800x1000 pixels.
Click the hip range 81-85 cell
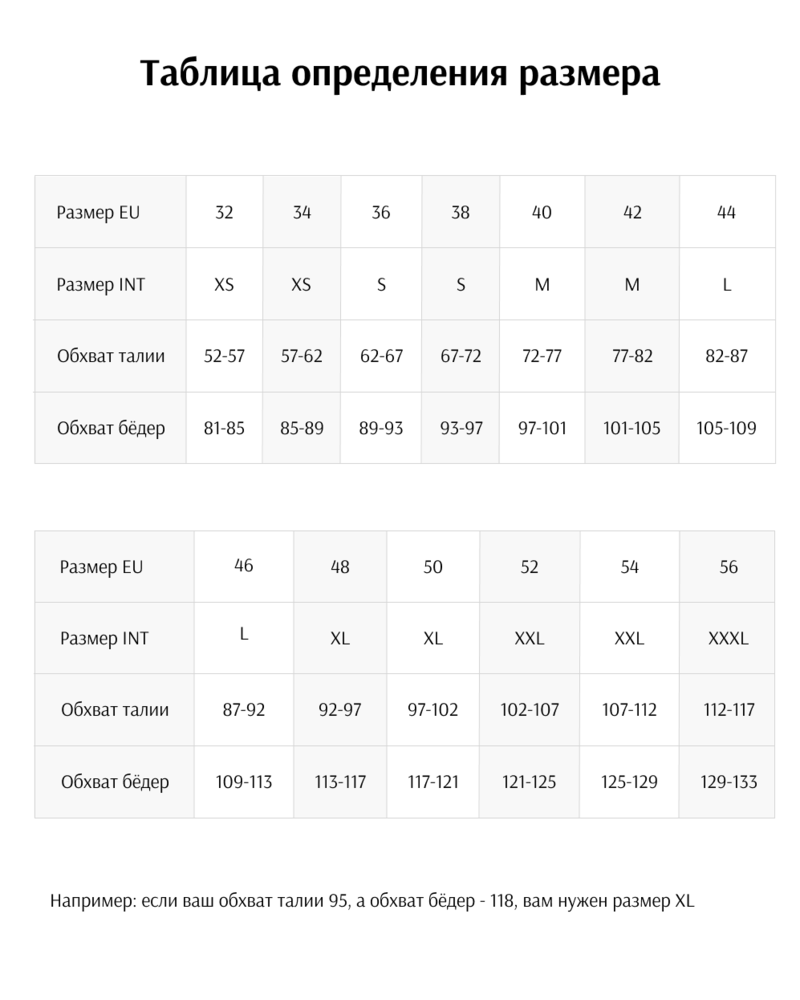click(x=224, y=428)
